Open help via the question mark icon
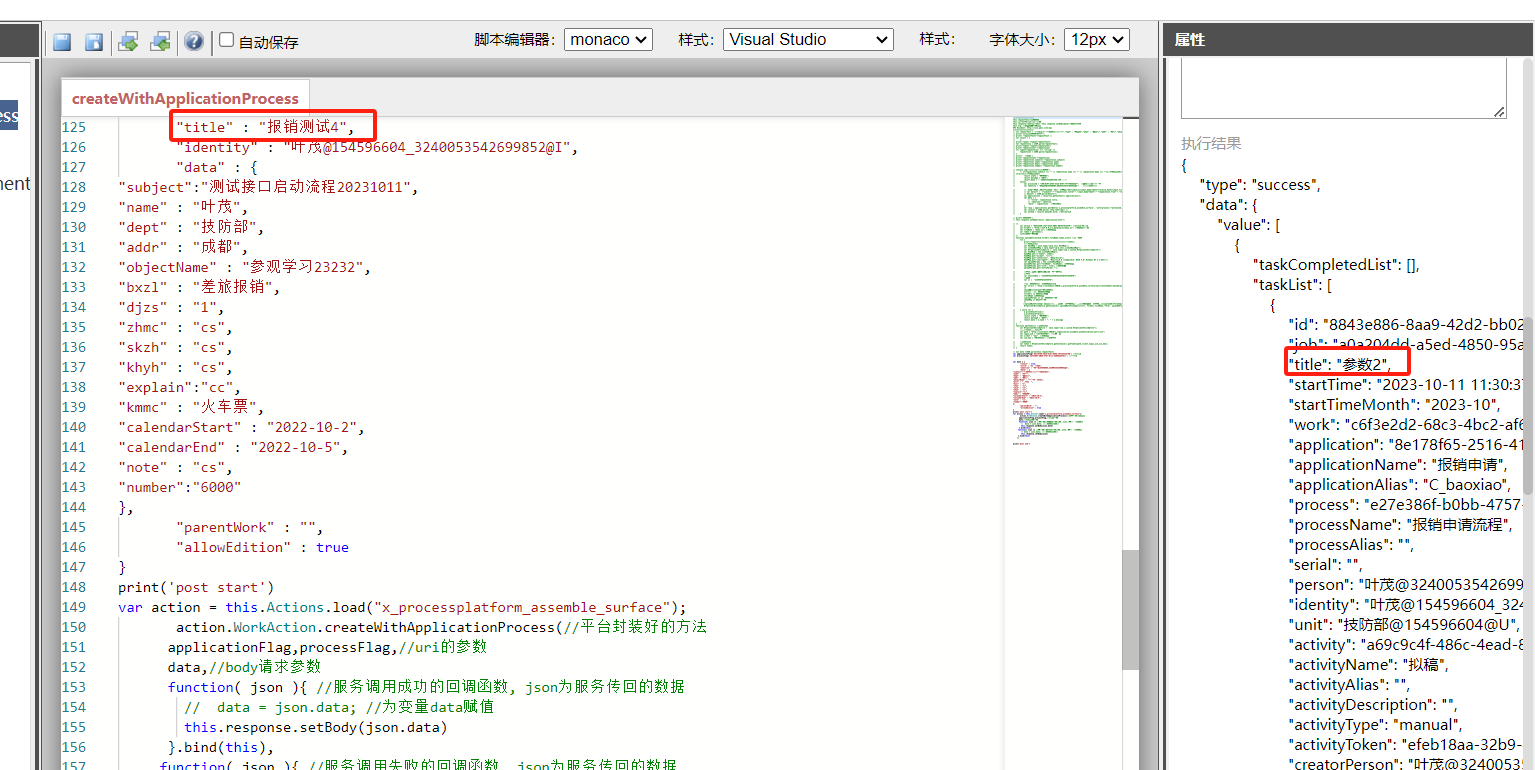Screen dimensions: 1535x770 pyautogui.click(x=194, y=41)
